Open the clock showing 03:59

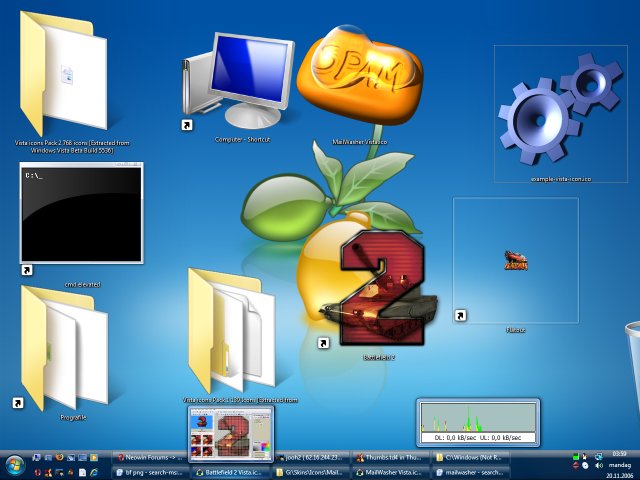pos(620,453)
